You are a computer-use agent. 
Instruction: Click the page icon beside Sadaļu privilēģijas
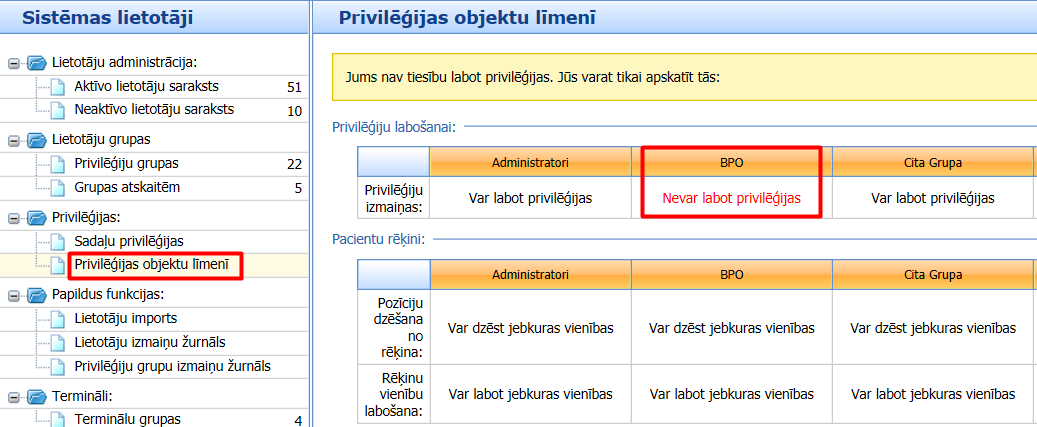pos(58,242)
